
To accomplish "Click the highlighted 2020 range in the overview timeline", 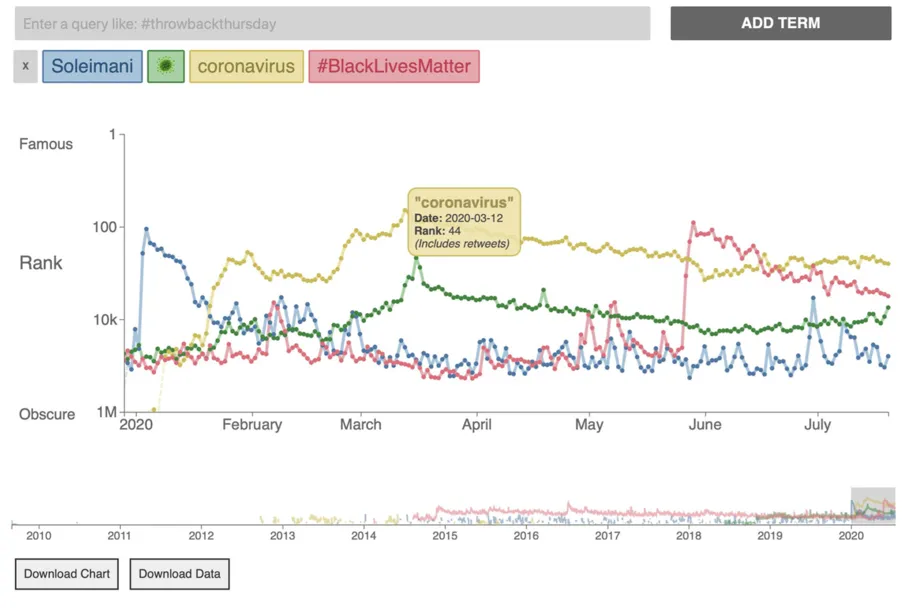I will point(872,506).
